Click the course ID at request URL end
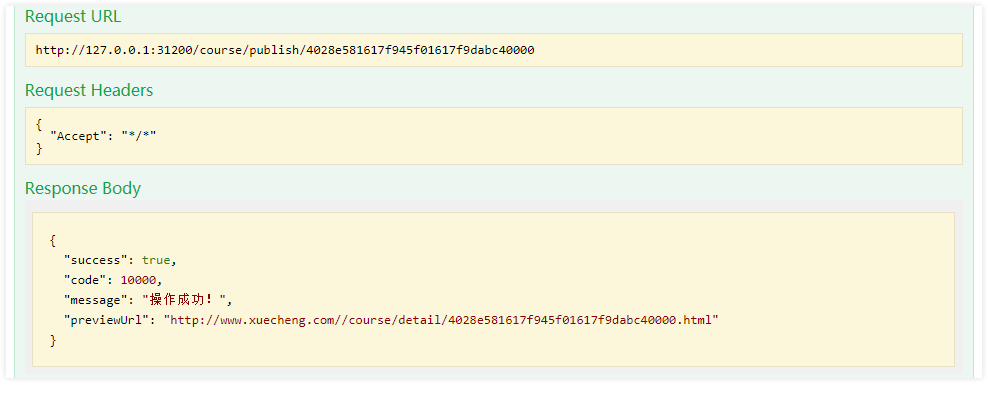The width and height of the screenshot is (988, 414). [420, 50]
